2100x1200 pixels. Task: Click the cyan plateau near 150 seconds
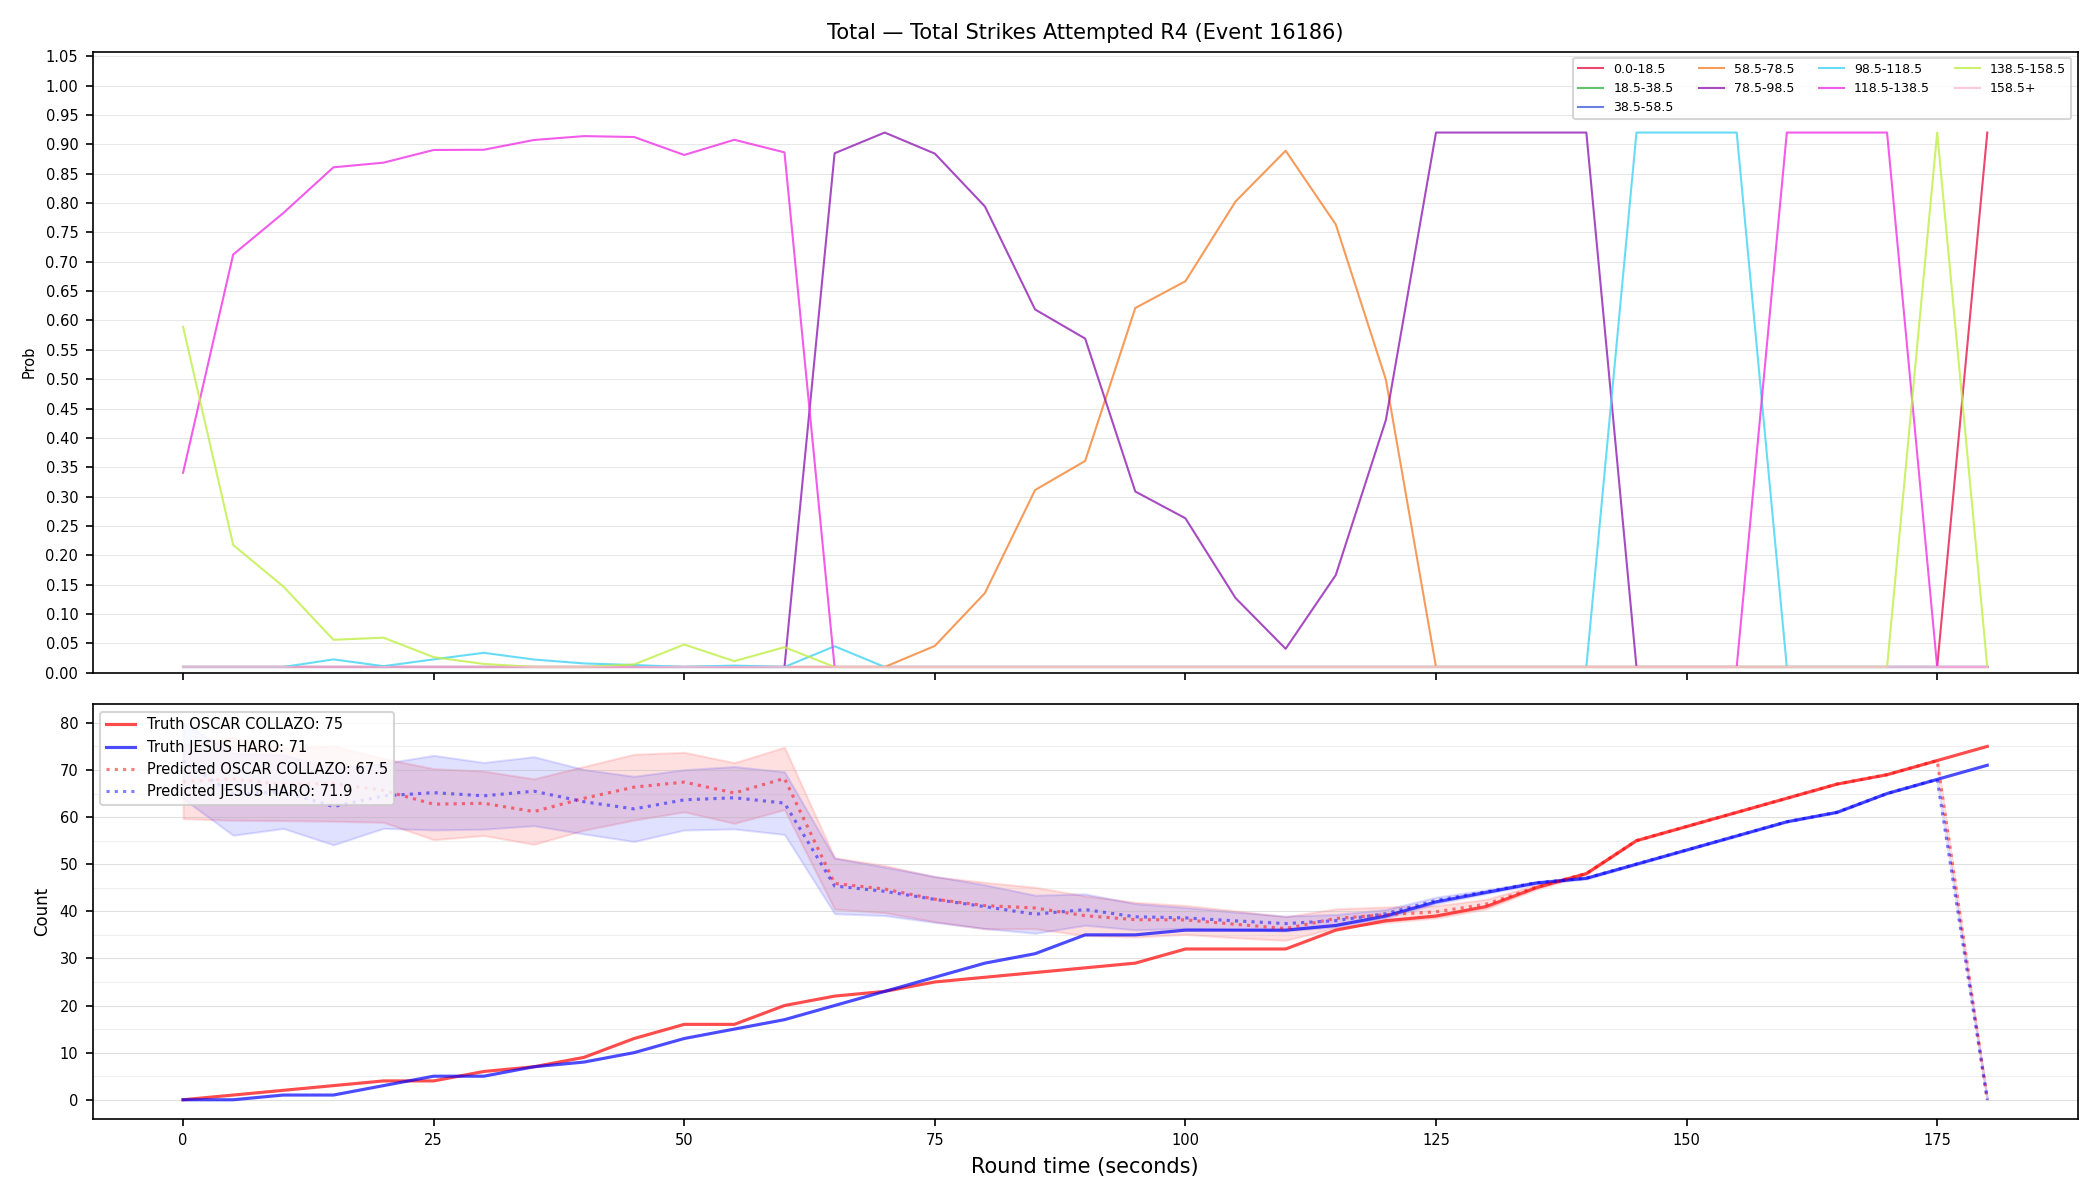point(1686,132)
